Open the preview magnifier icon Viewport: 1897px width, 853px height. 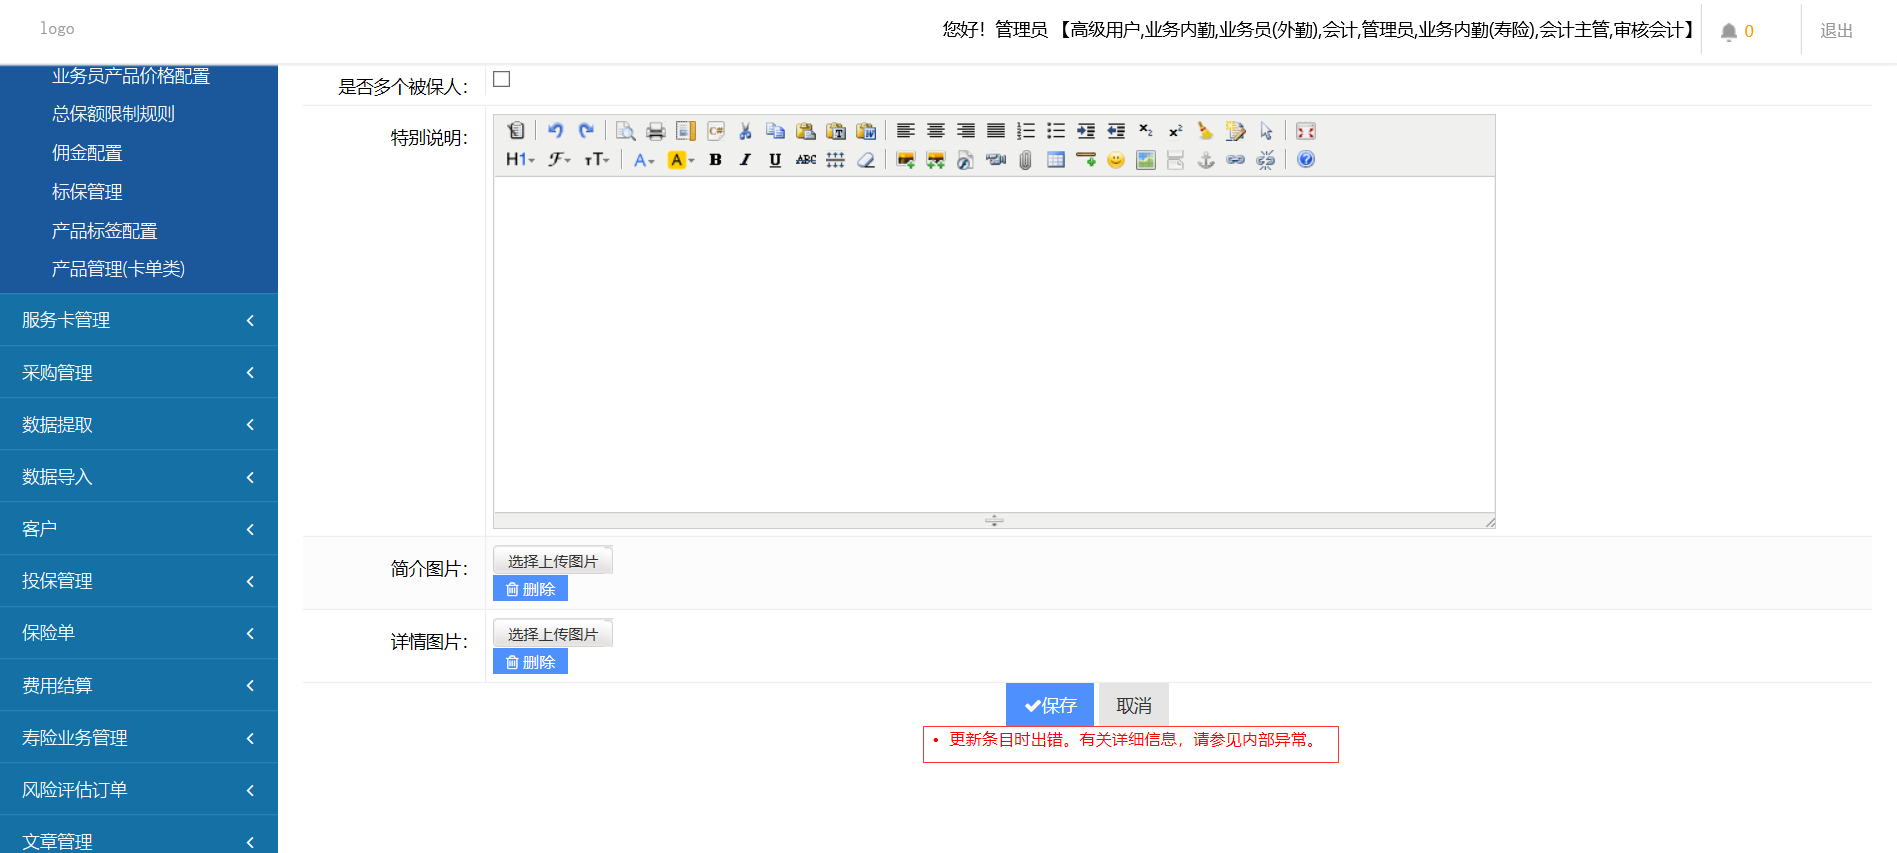pos(626,131)
